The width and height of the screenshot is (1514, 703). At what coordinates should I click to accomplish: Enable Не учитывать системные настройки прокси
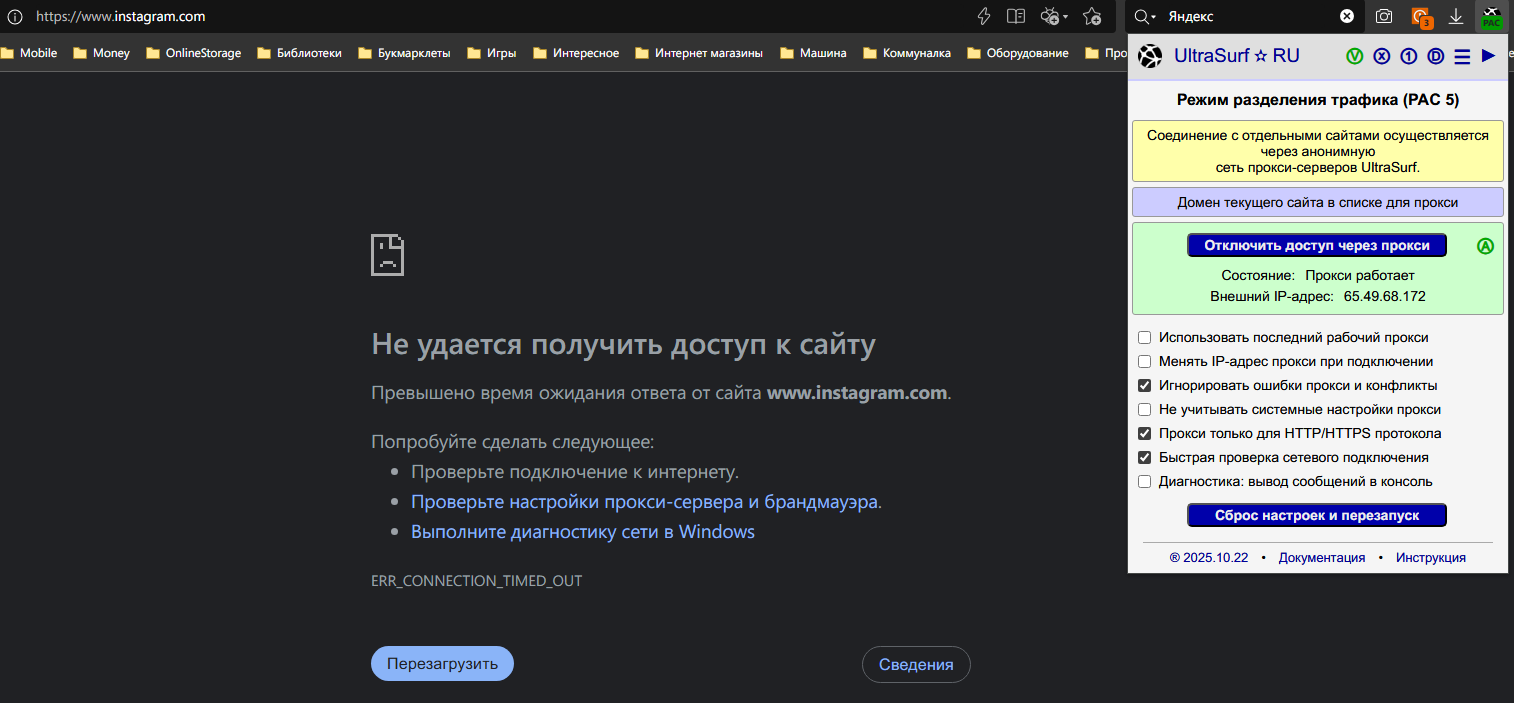[x=1145, y=409]
